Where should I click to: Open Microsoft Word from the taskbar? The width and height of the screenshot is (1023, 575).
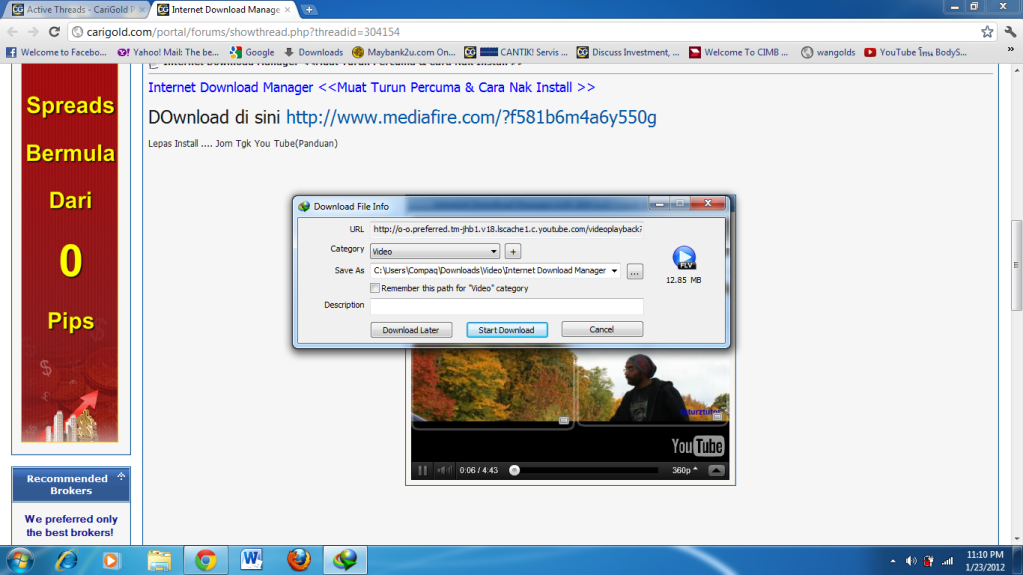(251, 561)
